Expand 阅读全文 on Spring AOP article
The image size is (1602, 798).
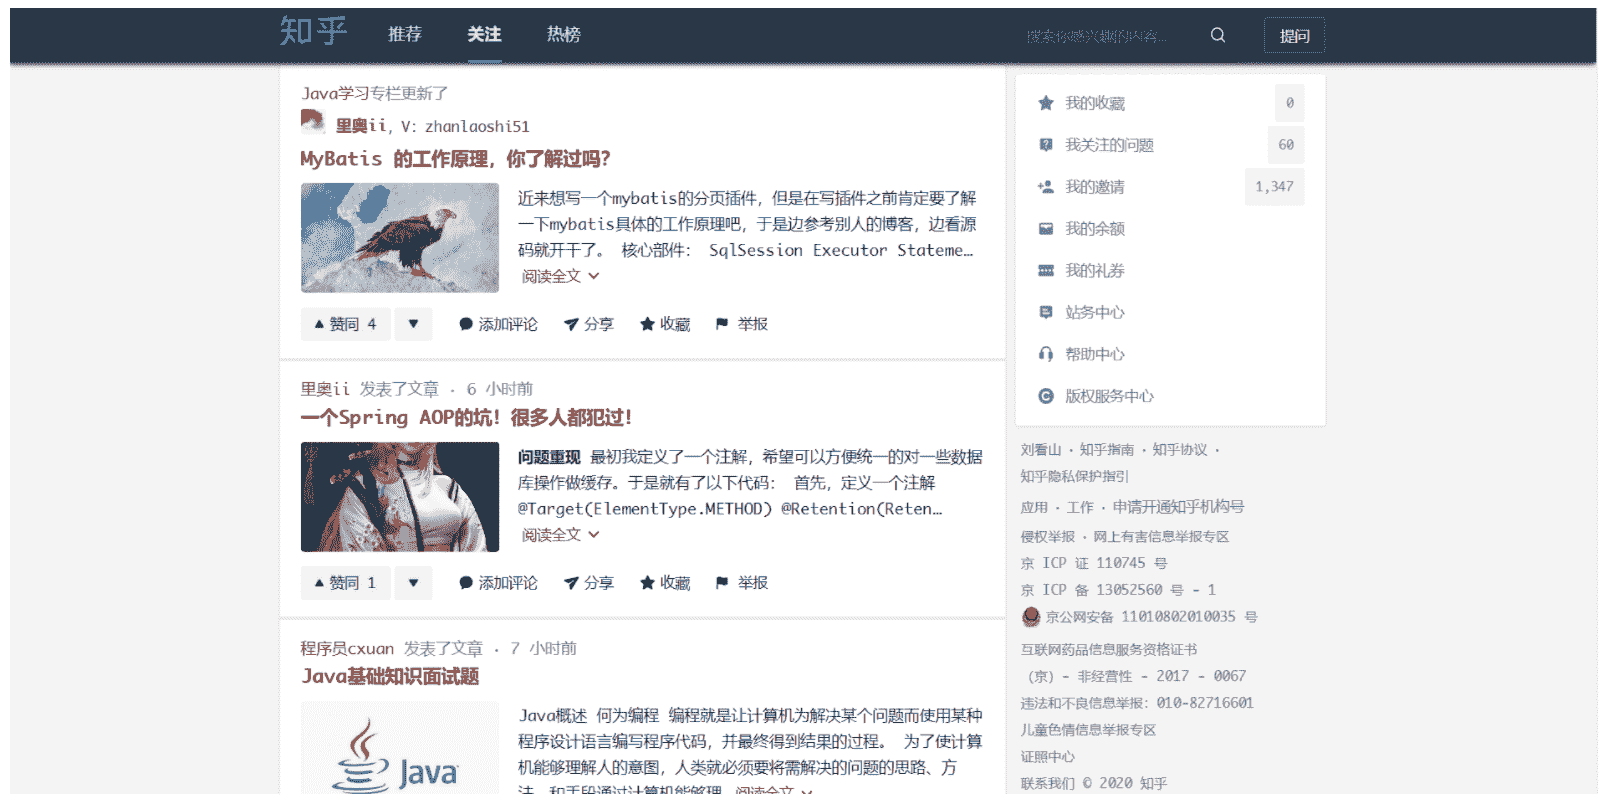[560, 535]
